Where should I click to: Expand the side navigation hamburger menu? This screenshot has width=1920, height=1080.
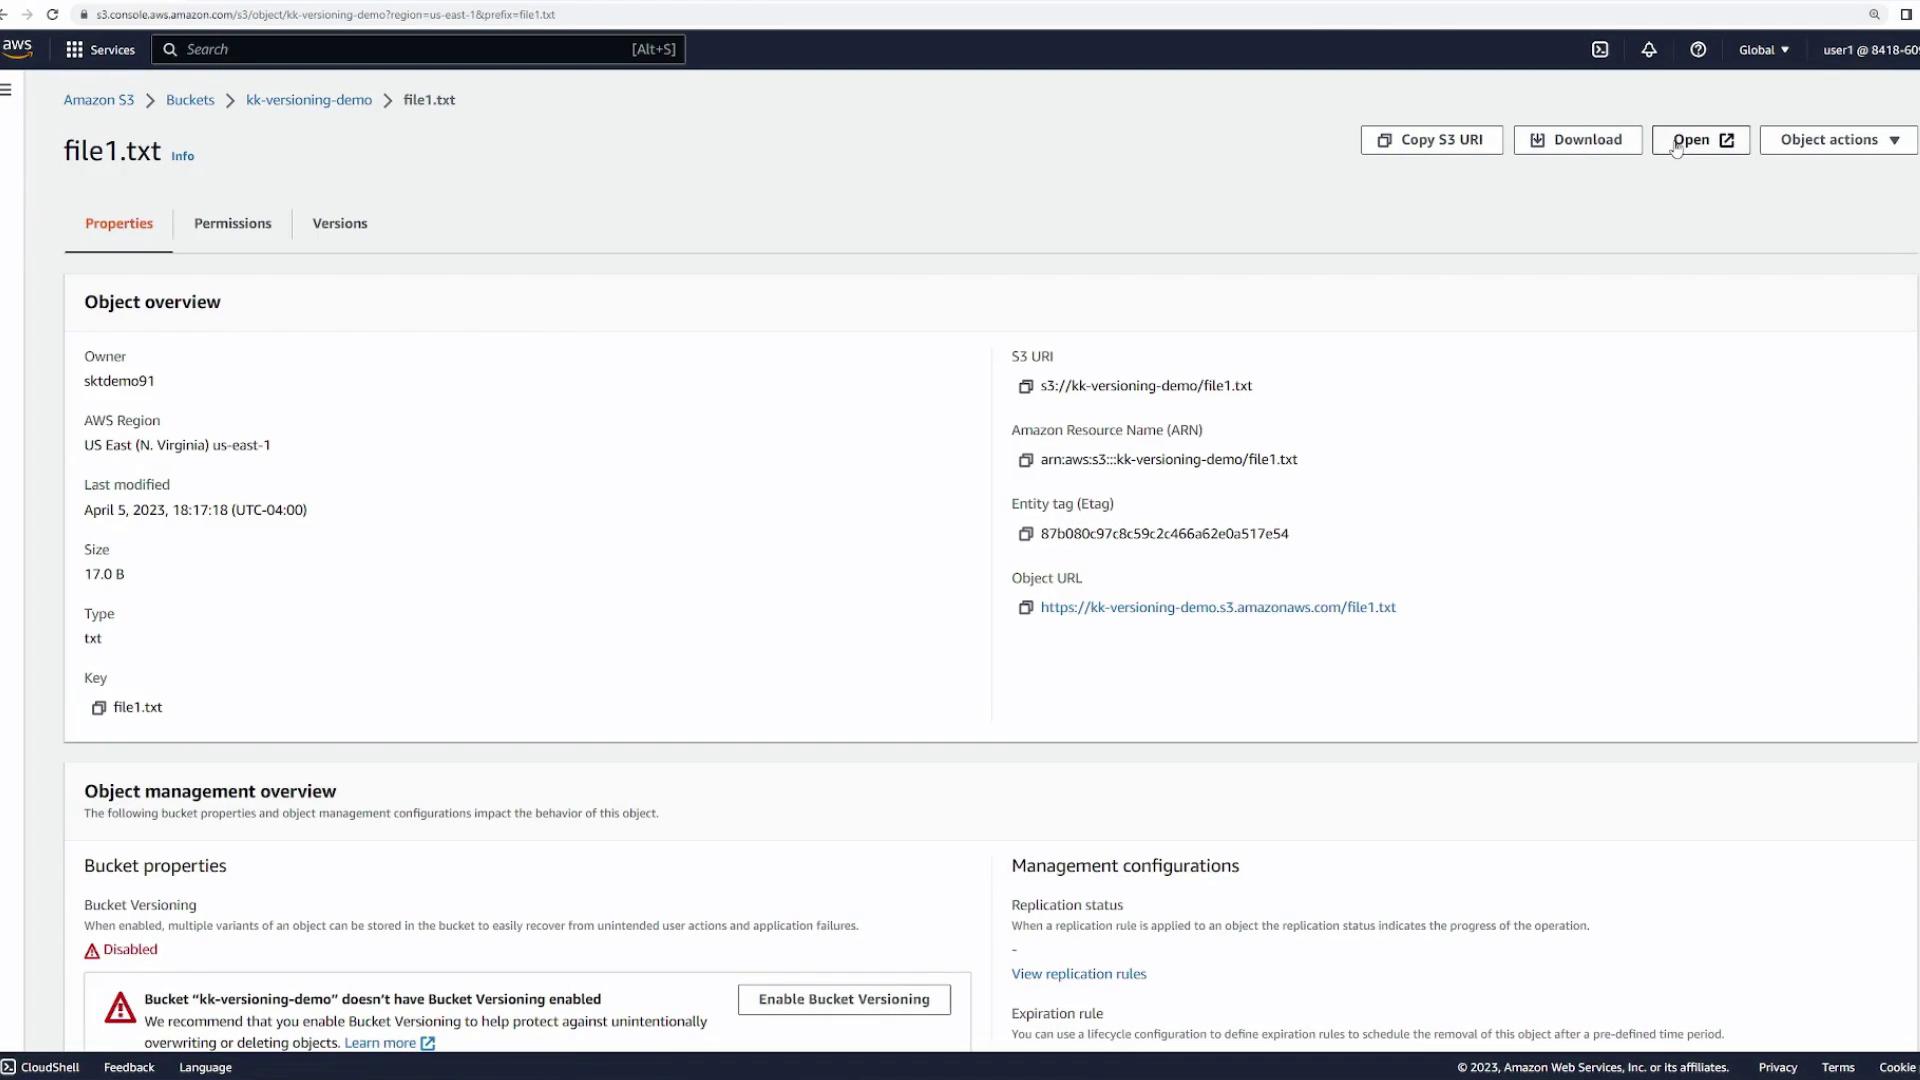7,90
